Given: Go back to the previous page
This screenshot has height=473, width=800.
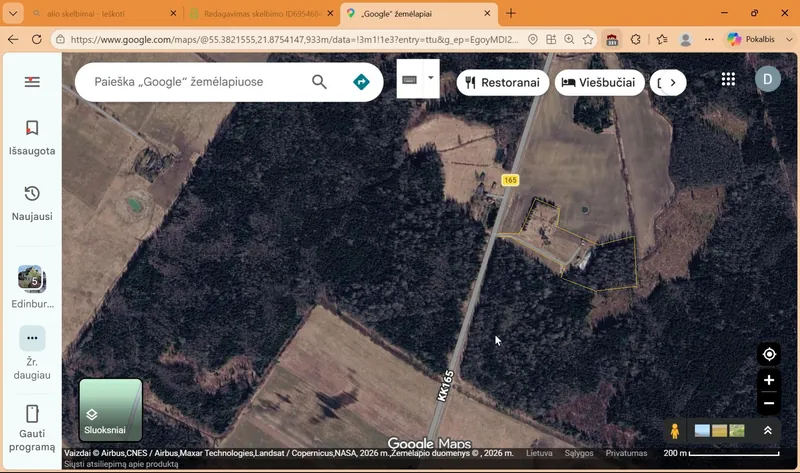Looking at the screenshot, I should pos(13,39).
